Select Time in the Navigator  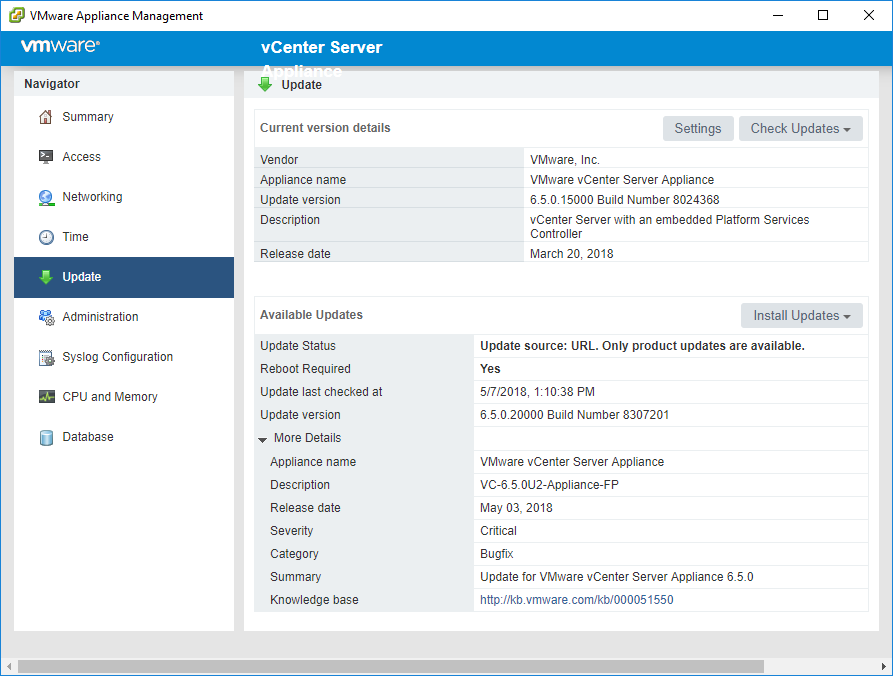click(124, 237)
